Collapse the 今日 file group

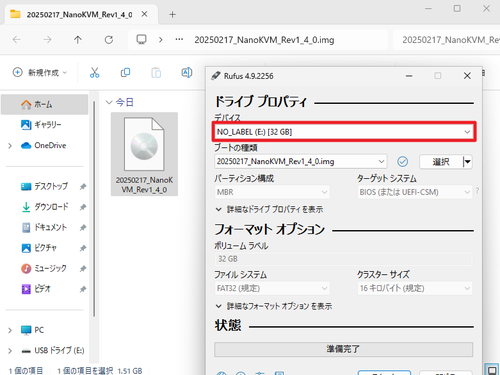(x=109, y=102)
